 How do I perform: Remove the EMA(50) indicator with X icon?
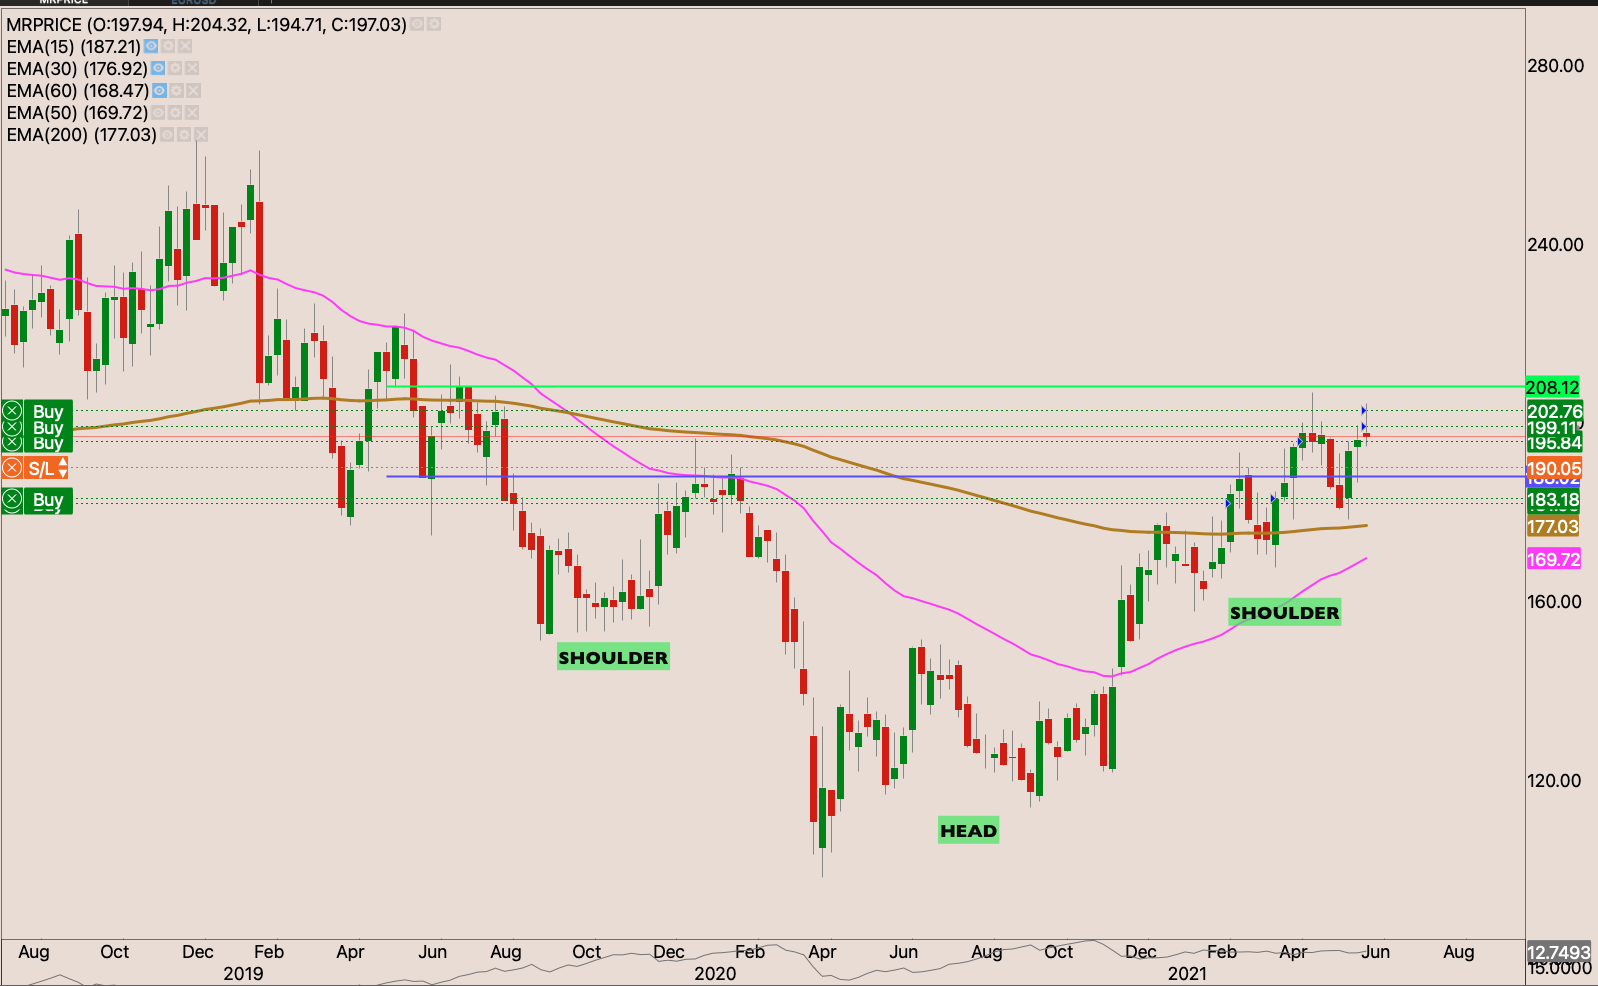[x=192, y=112]
